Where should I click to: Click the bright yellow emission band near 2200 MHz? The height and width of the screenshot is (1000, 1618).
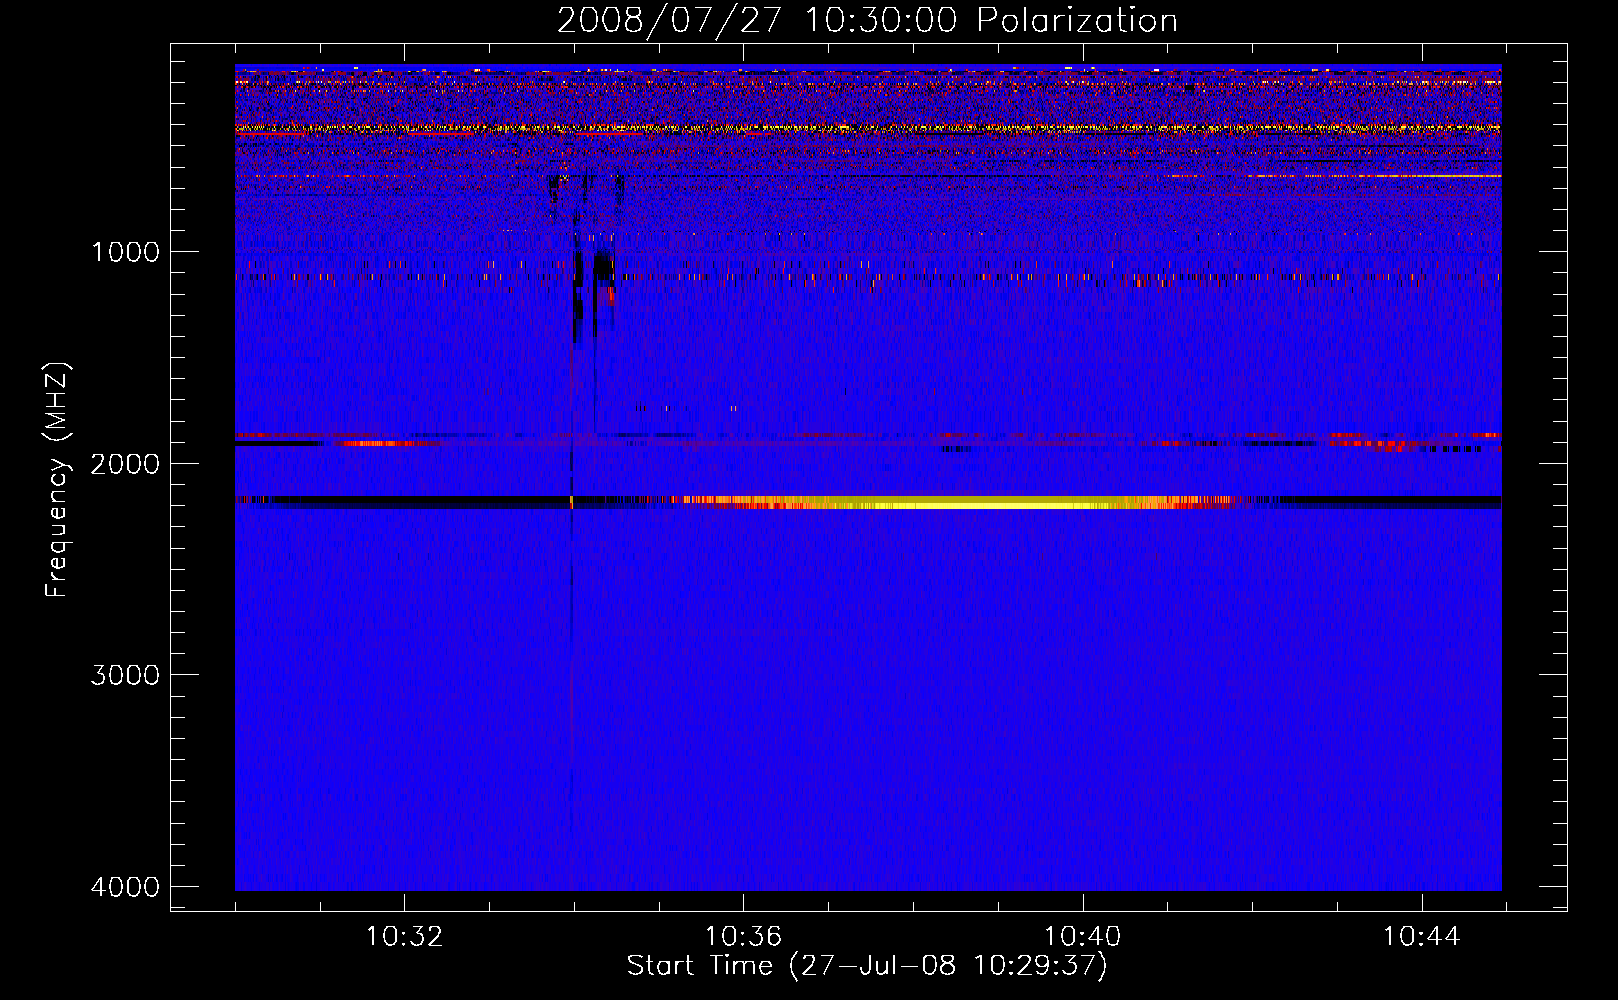click(x=960, y=502)
